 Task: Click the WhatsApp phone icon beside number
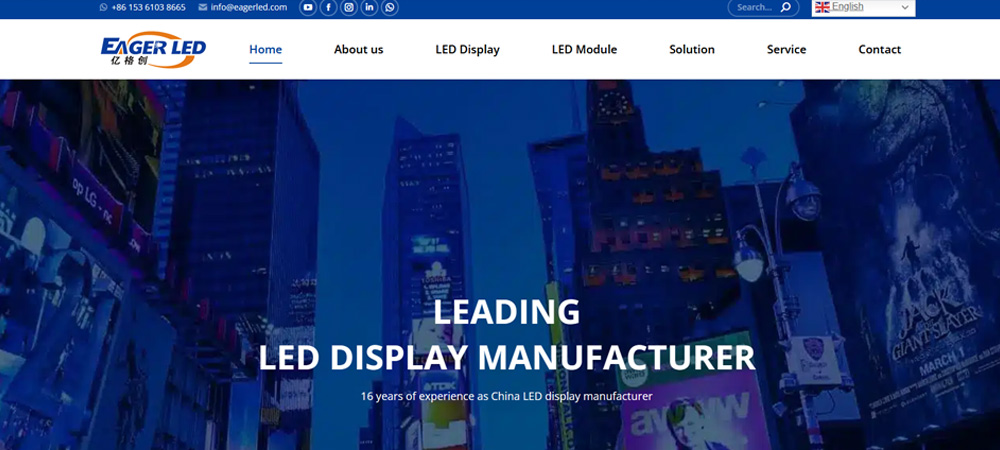[104, 8]
